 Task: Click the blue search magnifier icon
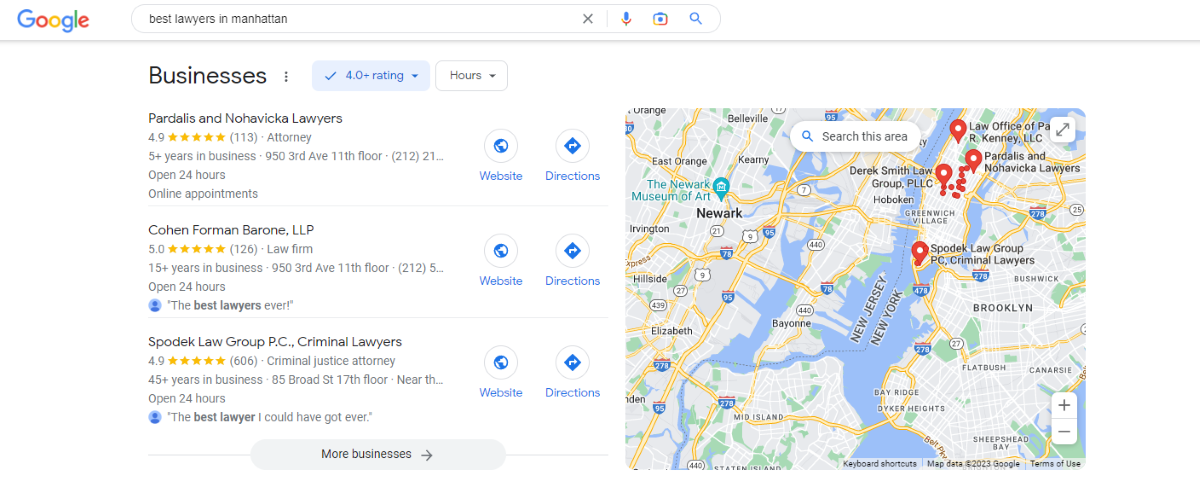(696, 19)
